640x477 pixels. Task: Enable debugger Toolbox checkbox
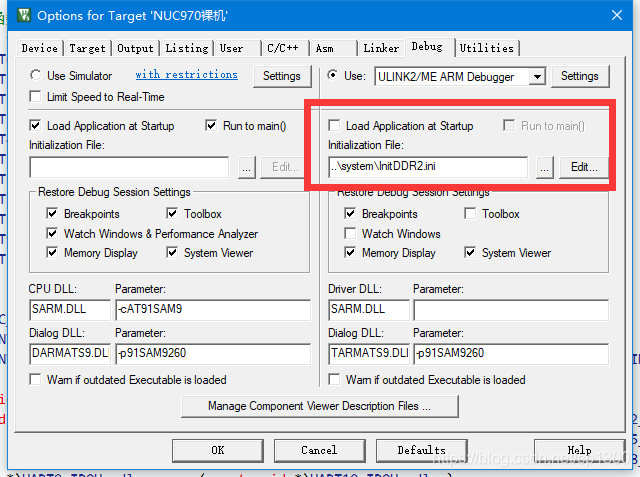coord(470,213)
